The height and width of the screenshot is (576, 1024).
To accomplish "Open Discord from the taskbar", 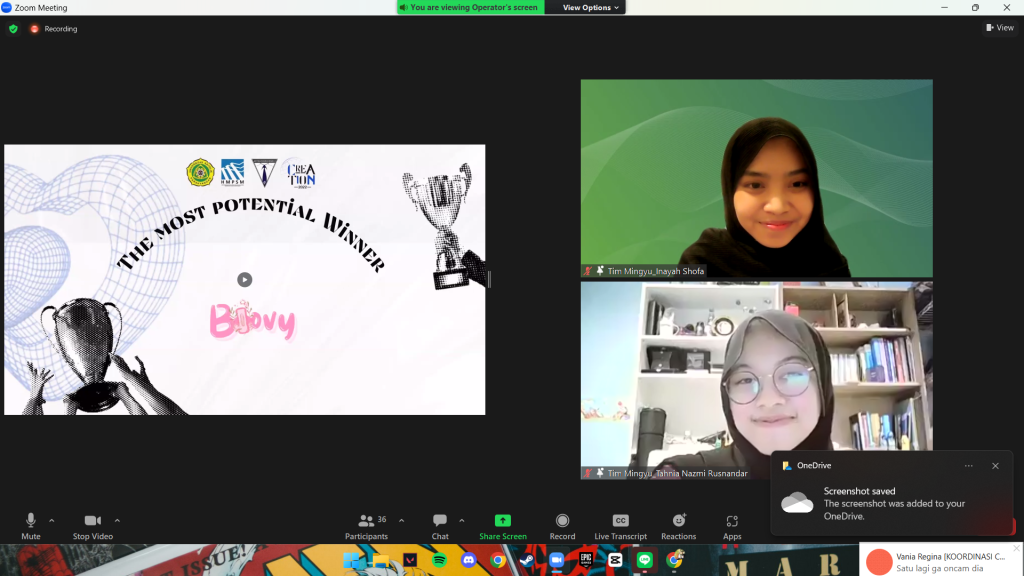I will point(468,560).
